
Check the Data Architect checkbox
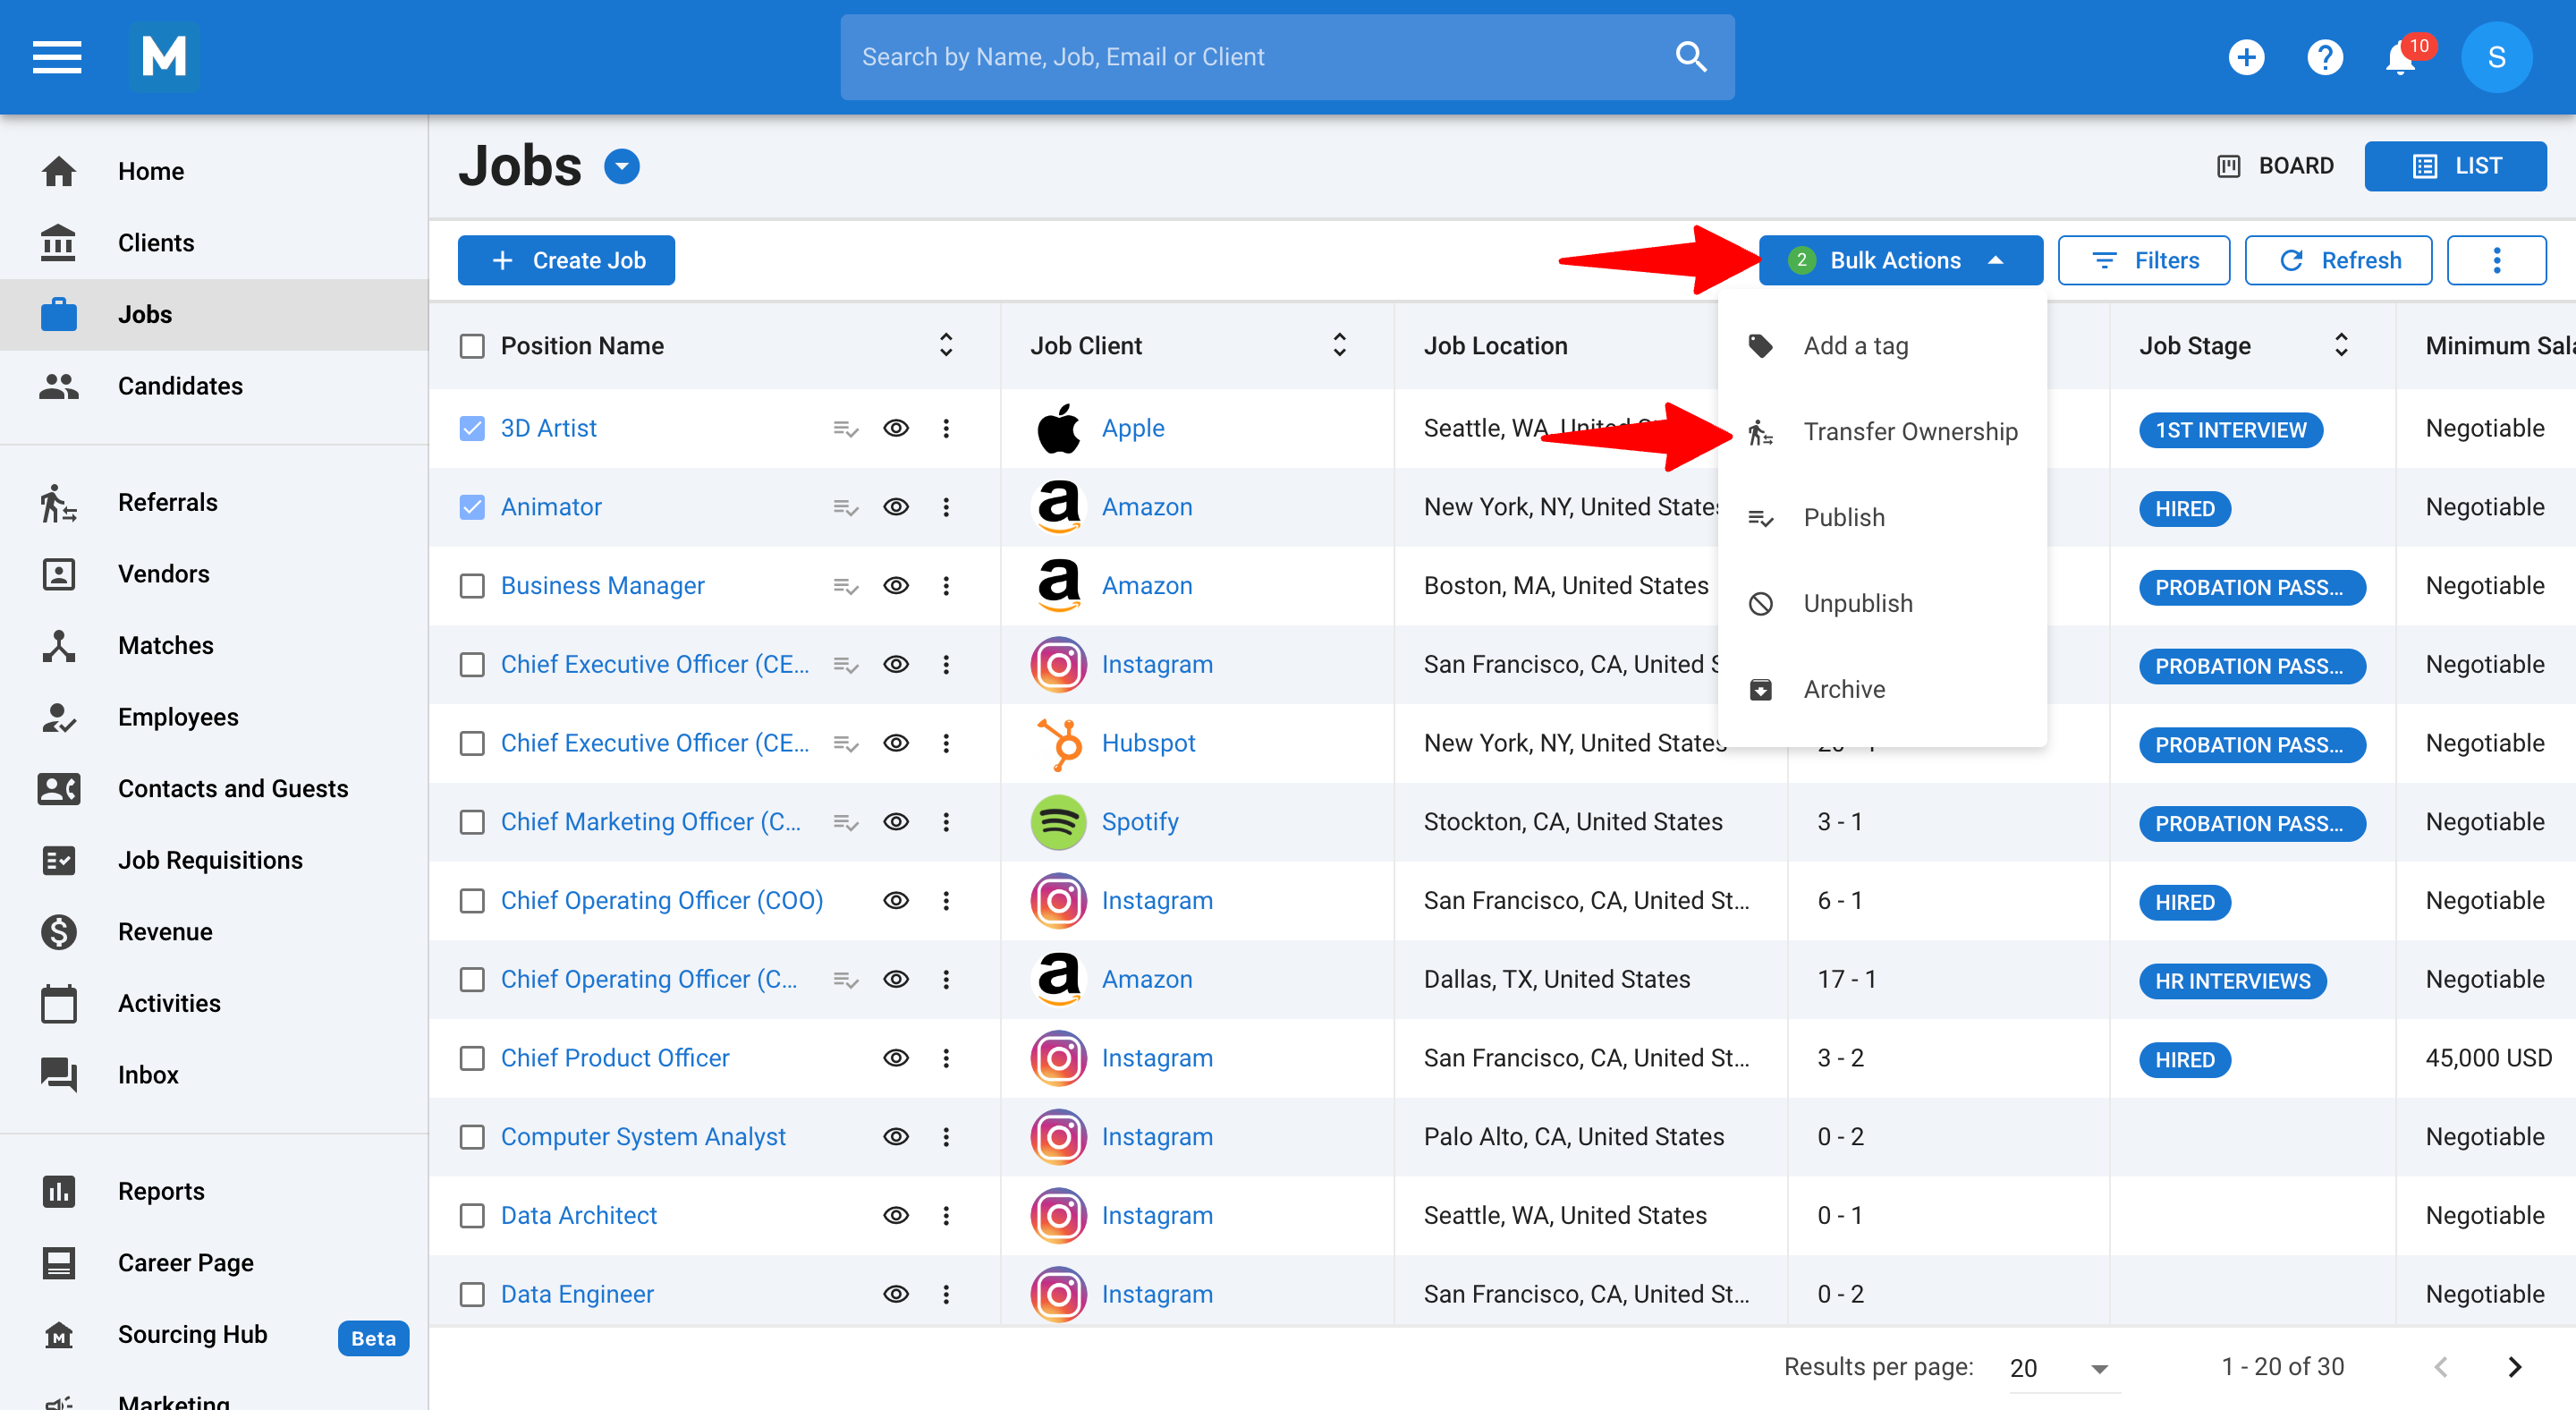(x=472, y=1215)
